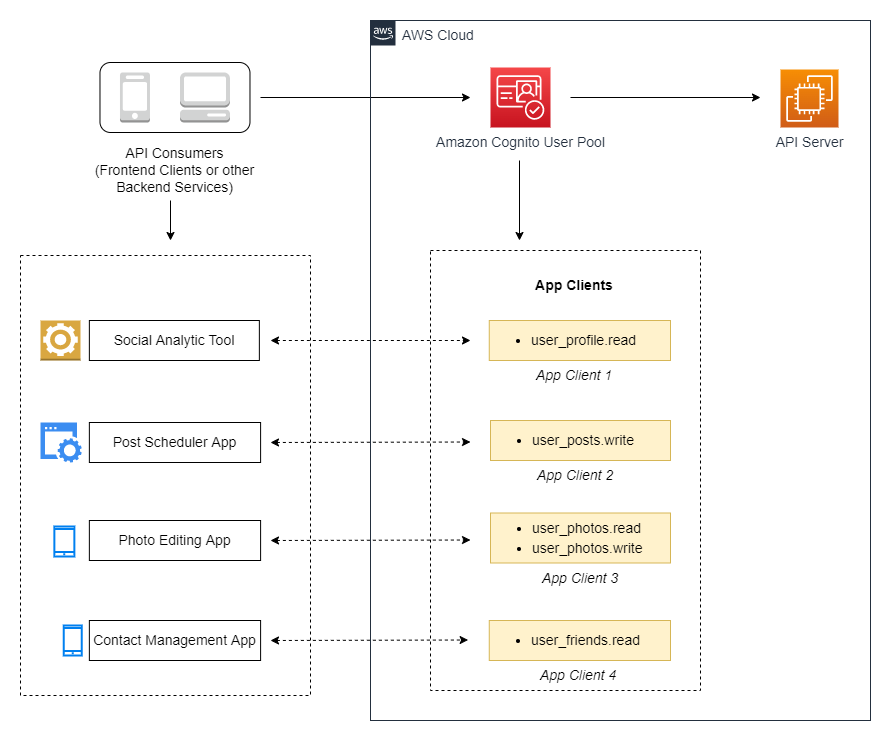Screen dimensions: 891x741
Task: Click the App Client 3 caption
Action: (x=579, y=578)
